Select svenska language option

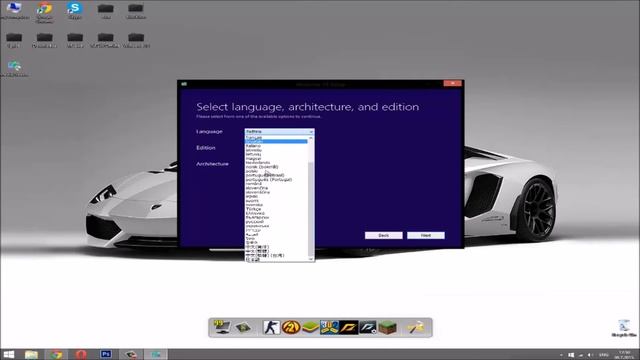click(276, 204)
